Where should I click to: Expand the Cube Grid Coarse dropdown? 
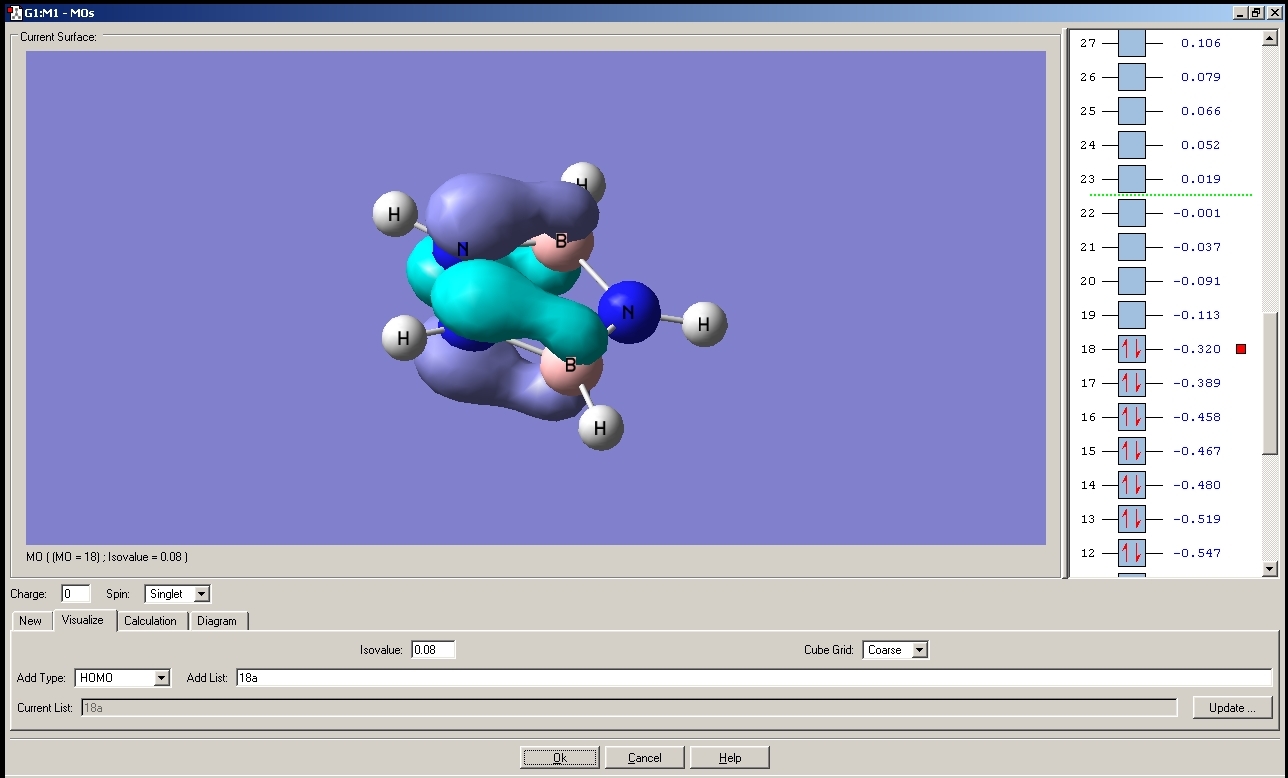pyautogui.click(x=895, y=650)
